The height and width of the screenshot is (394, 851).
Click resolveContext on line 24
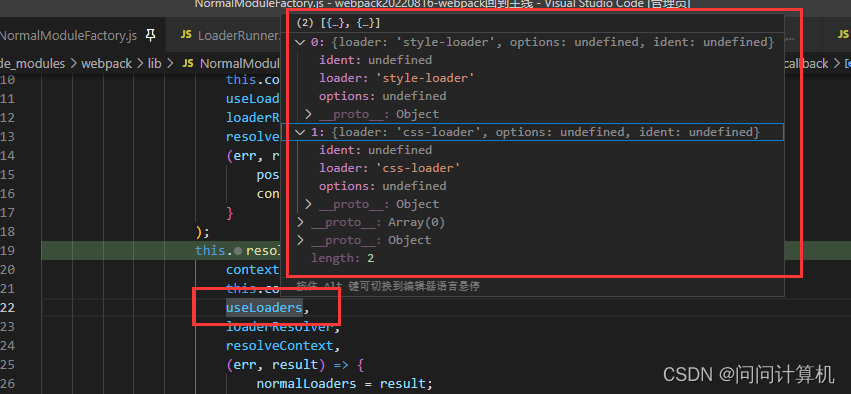[x=279, y=346]
